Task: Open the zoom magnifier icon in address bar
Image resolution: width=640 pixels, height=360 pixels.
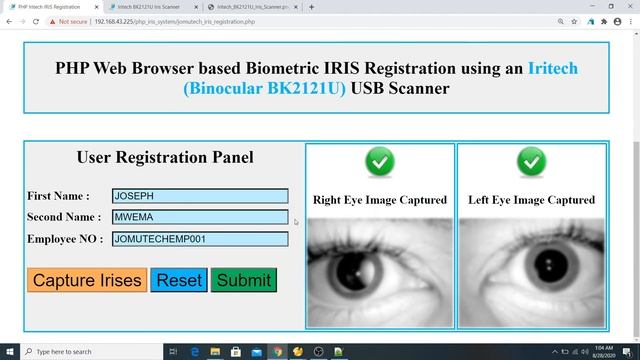Action: point(561,22)
